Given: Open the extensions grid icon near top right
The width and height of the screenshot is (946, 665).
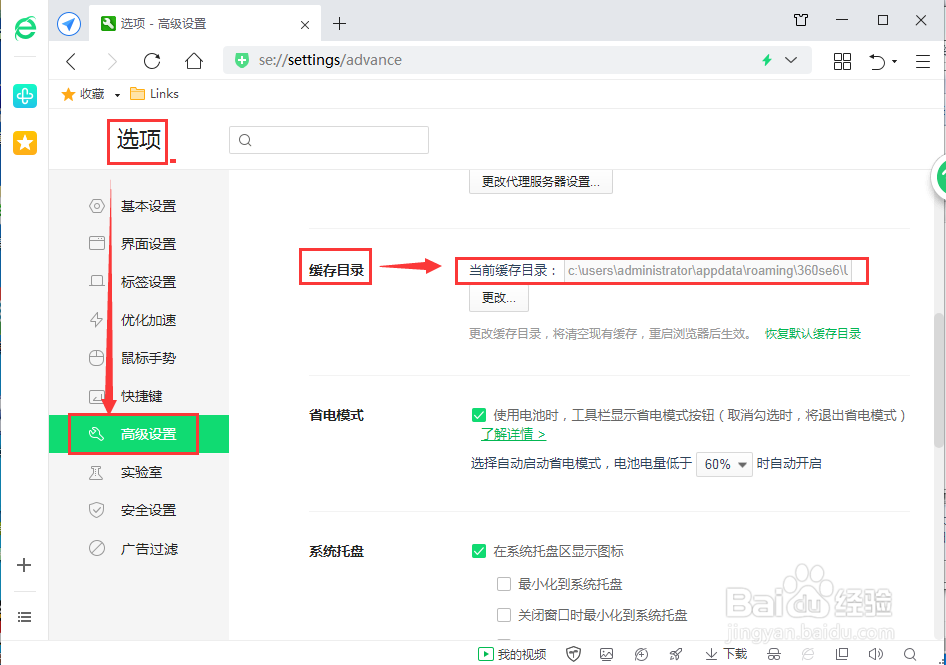Looking at the screenshot, I should [x=842, y=60].
